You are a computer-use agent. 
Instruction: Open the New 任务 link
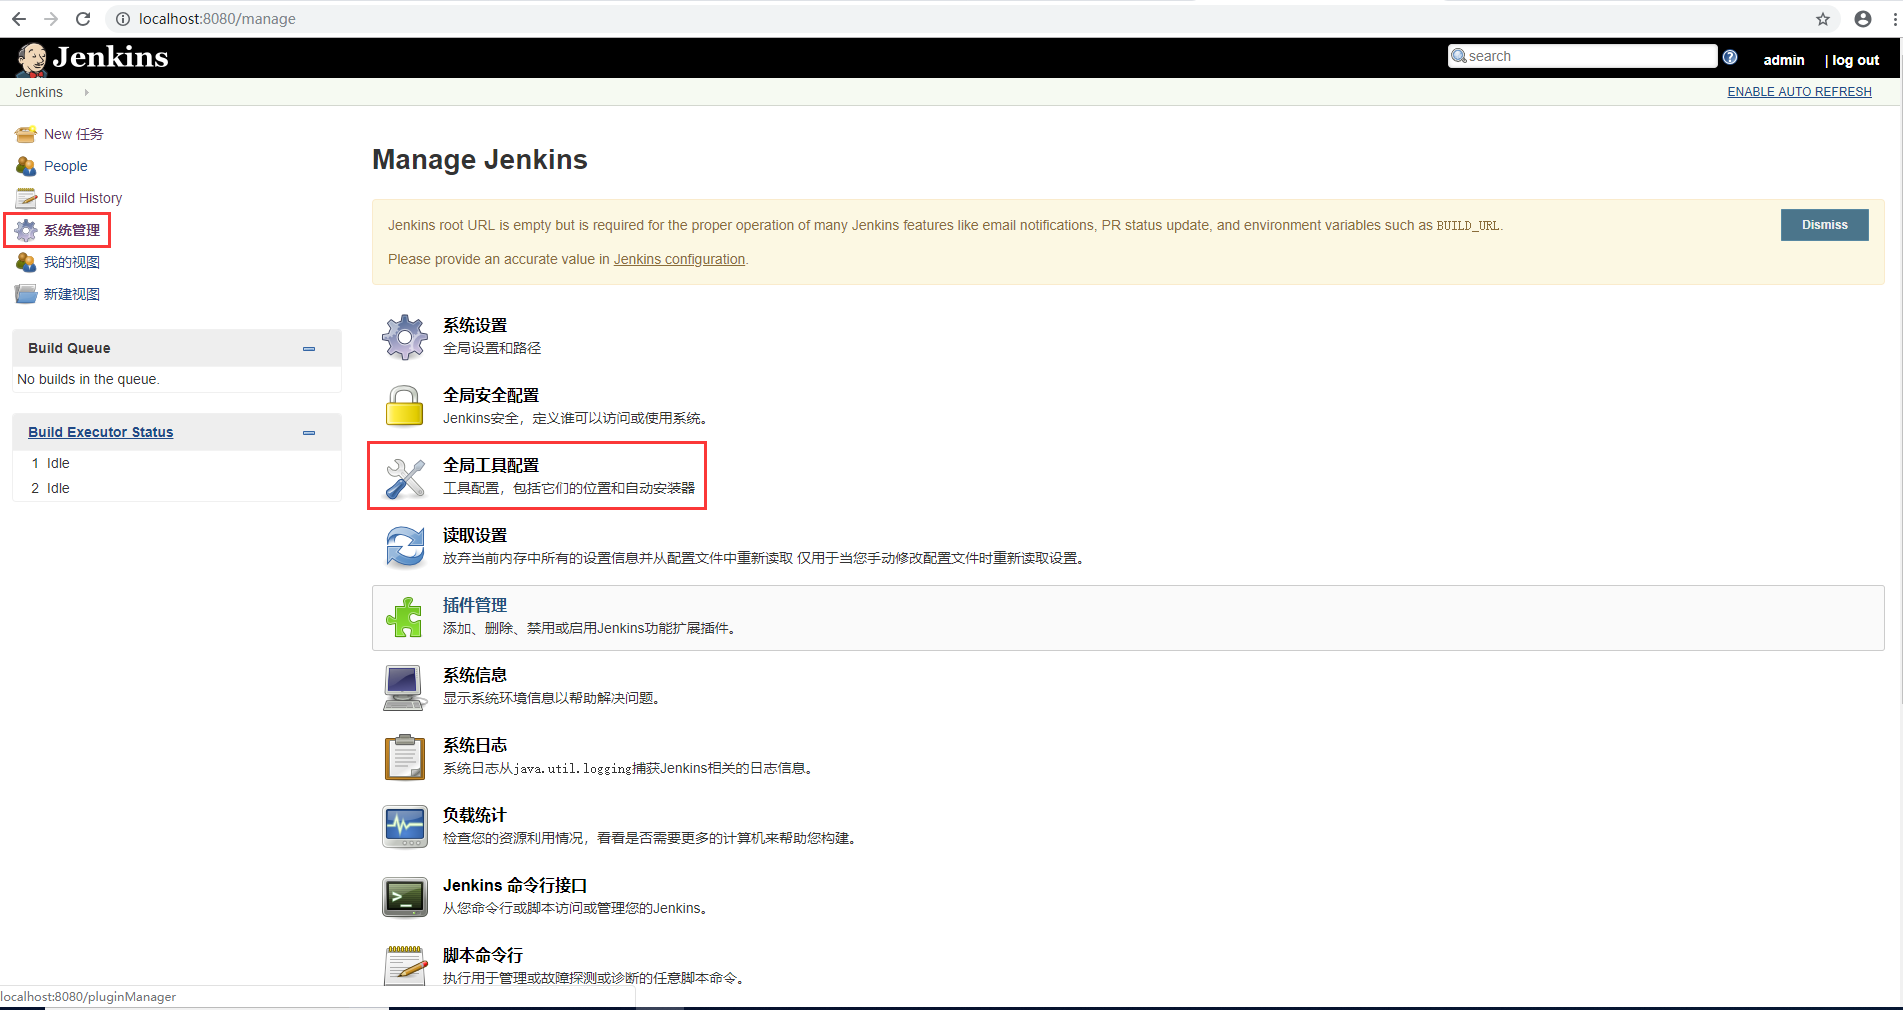(x=73, y=134)
